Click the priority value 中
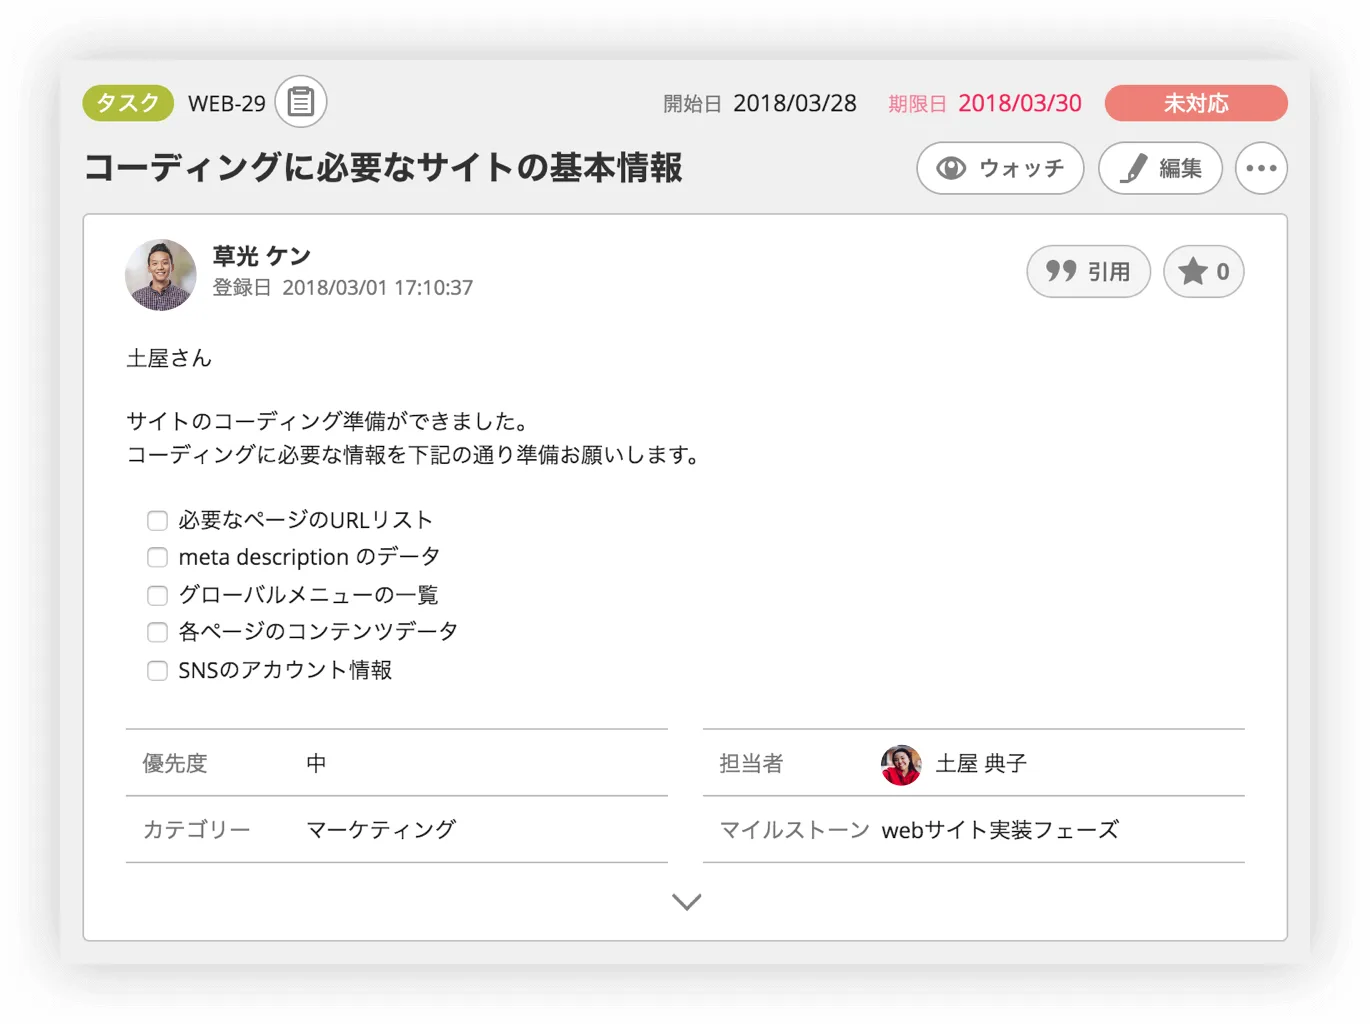 [316, 763]
